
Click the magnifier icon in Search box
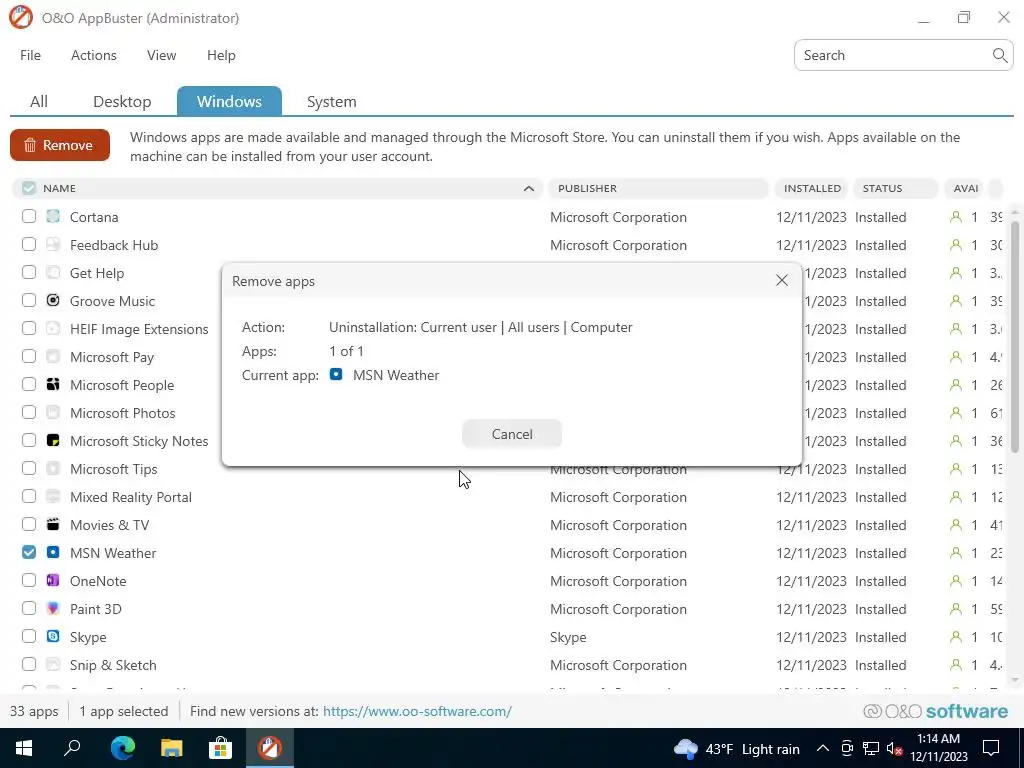(x=999, y=55)
